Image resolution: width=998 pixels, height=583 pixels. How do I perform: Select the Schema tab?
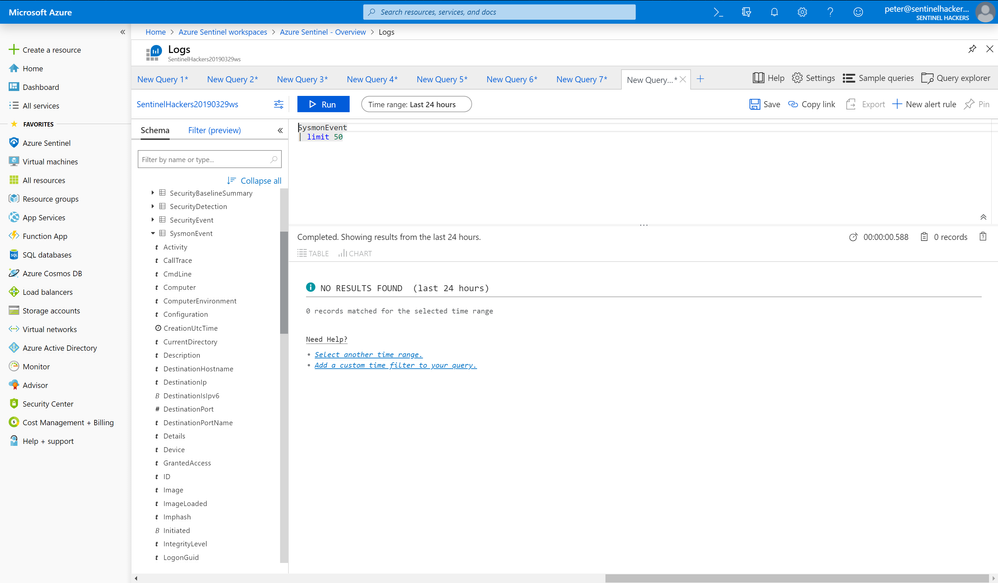(155, 130)
